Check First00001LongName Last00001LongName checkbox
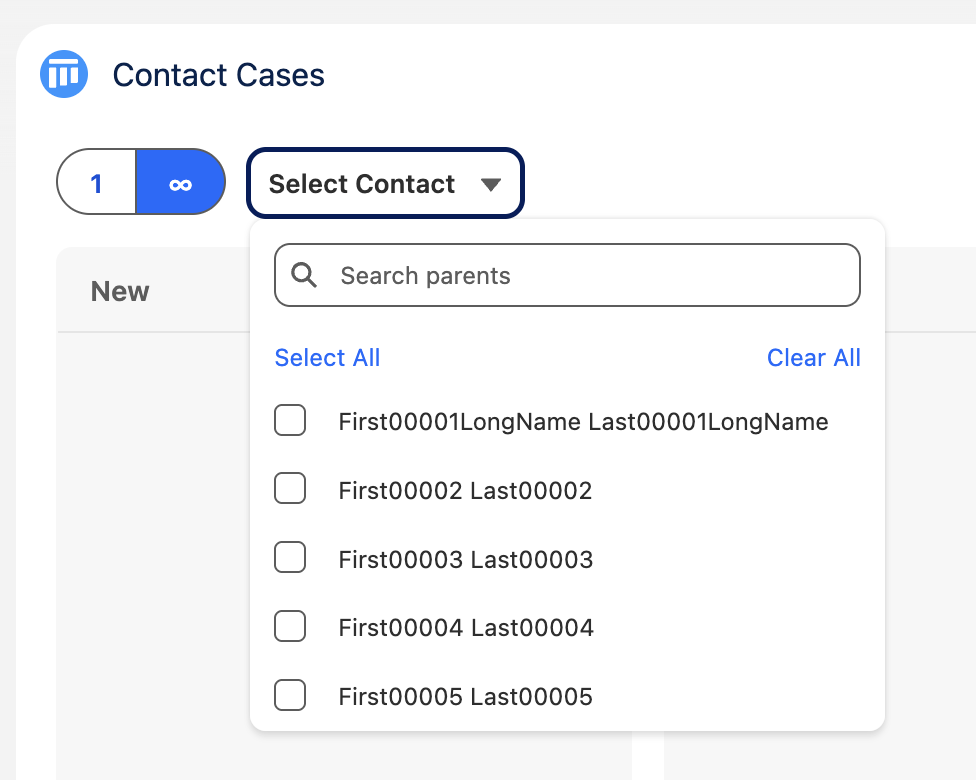 [290, 420]
